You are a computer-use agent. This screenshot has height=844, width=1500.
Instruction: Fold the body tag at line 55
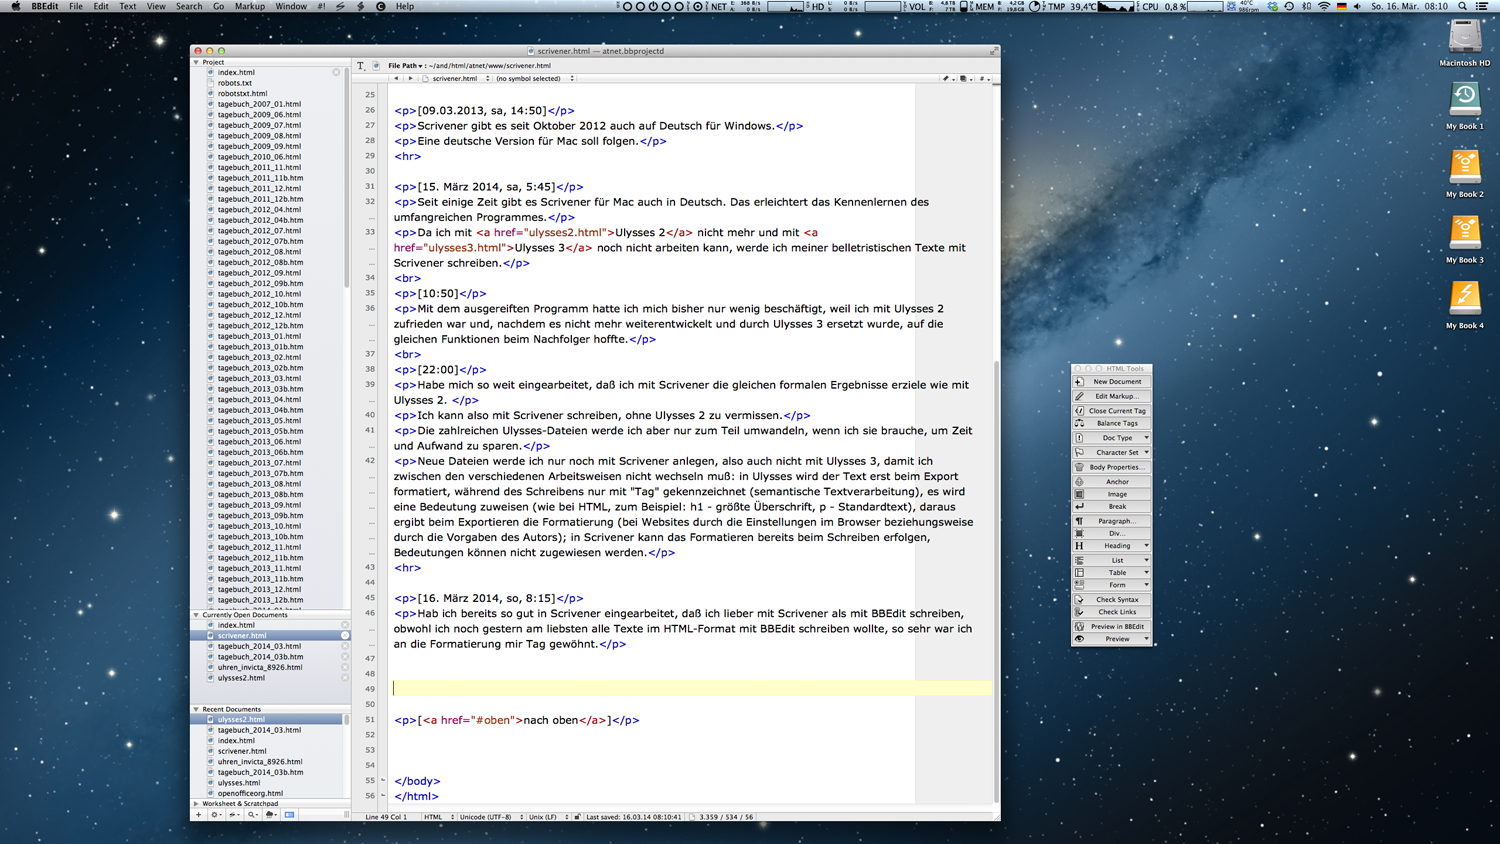pyautogui.click(x=383, y=780)
